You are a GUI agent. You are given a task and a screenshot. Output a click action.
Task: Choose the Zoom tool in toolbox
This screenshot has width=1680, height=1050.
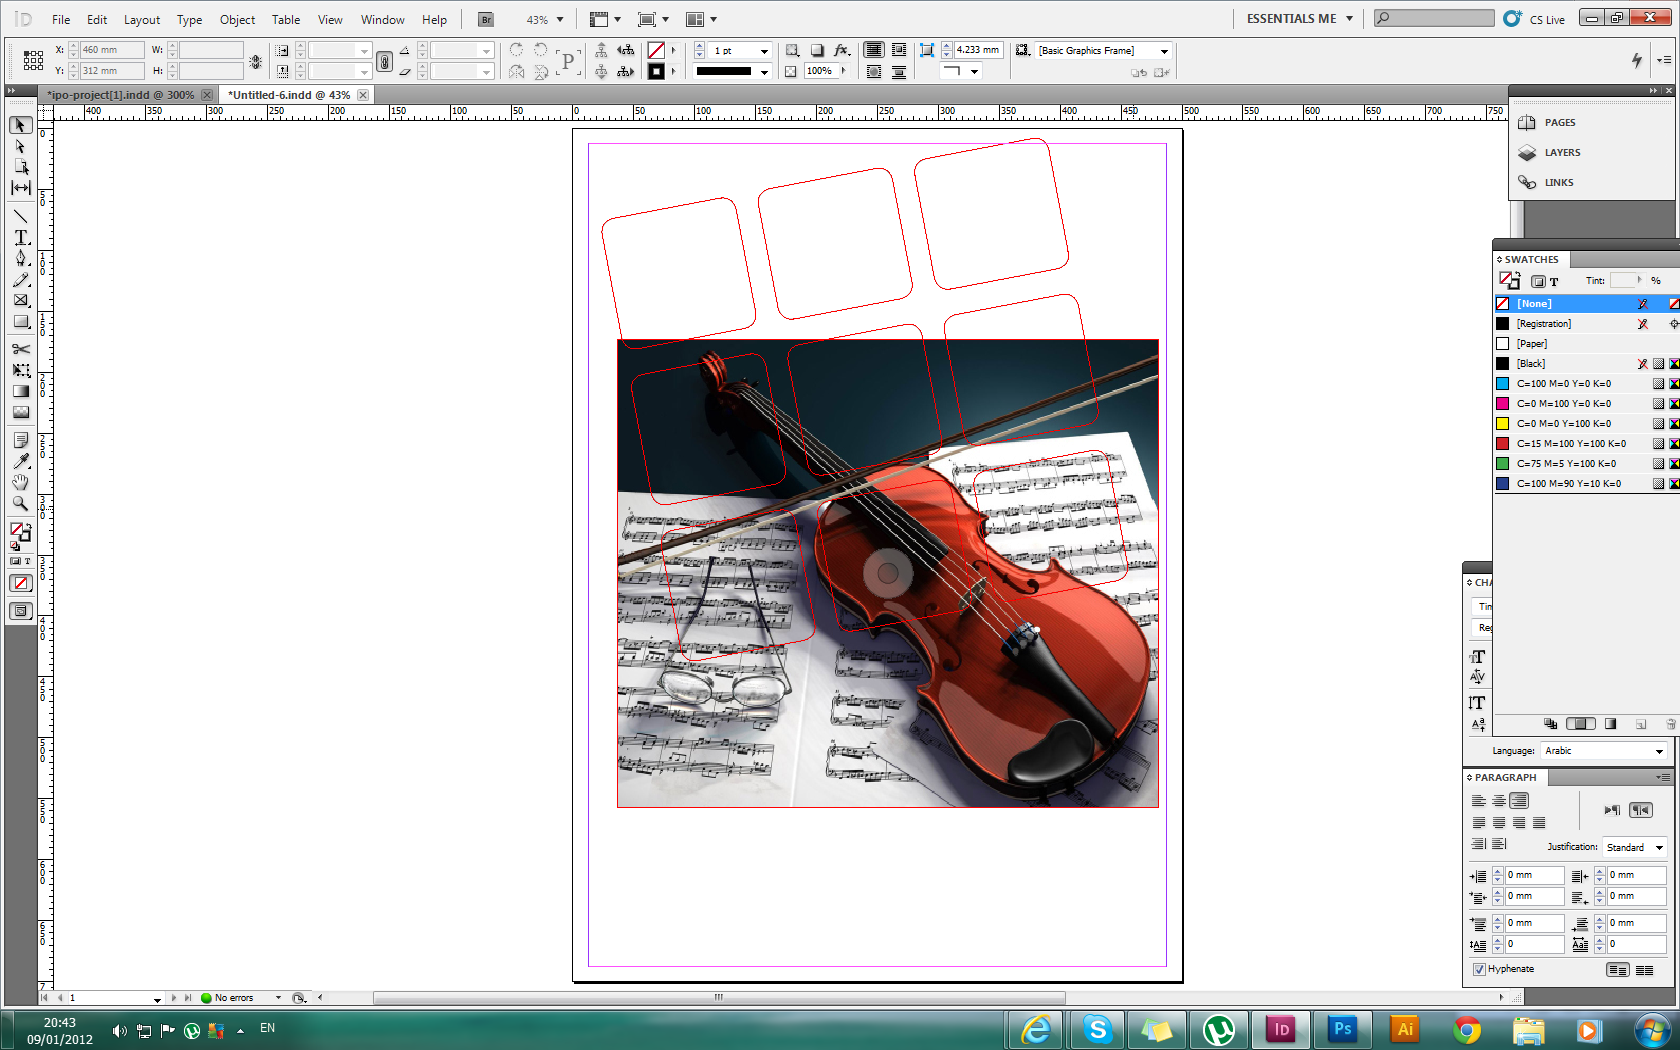[x=20, y=504]
